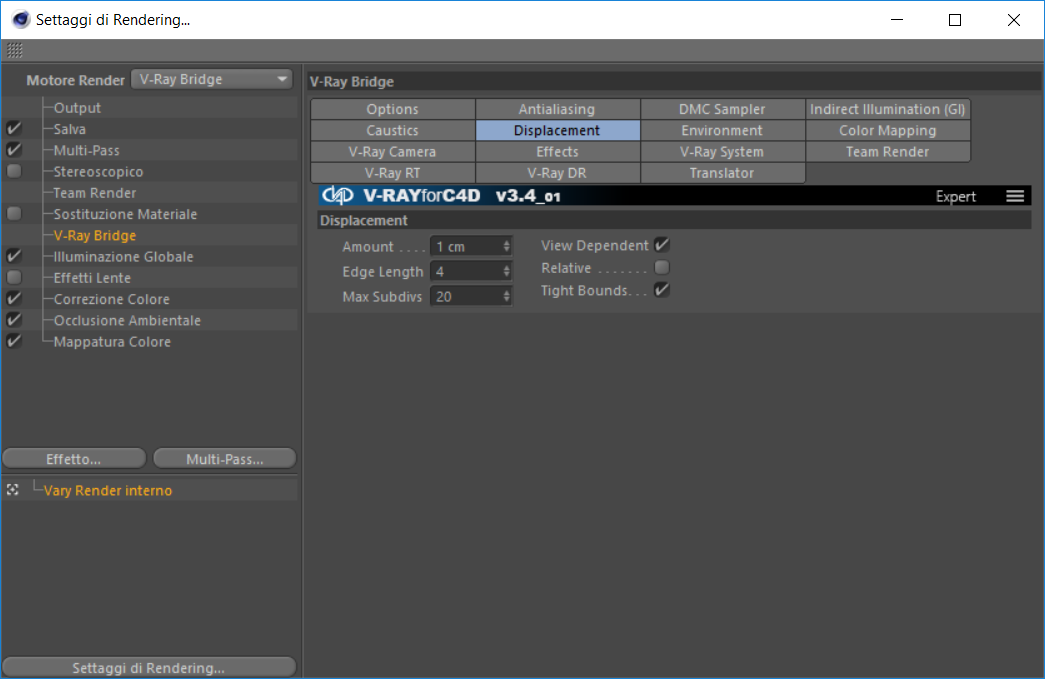Open the Motore Render V-Ray Bridge dropdown
1045x679 pixels.
(x=212, y=79)
